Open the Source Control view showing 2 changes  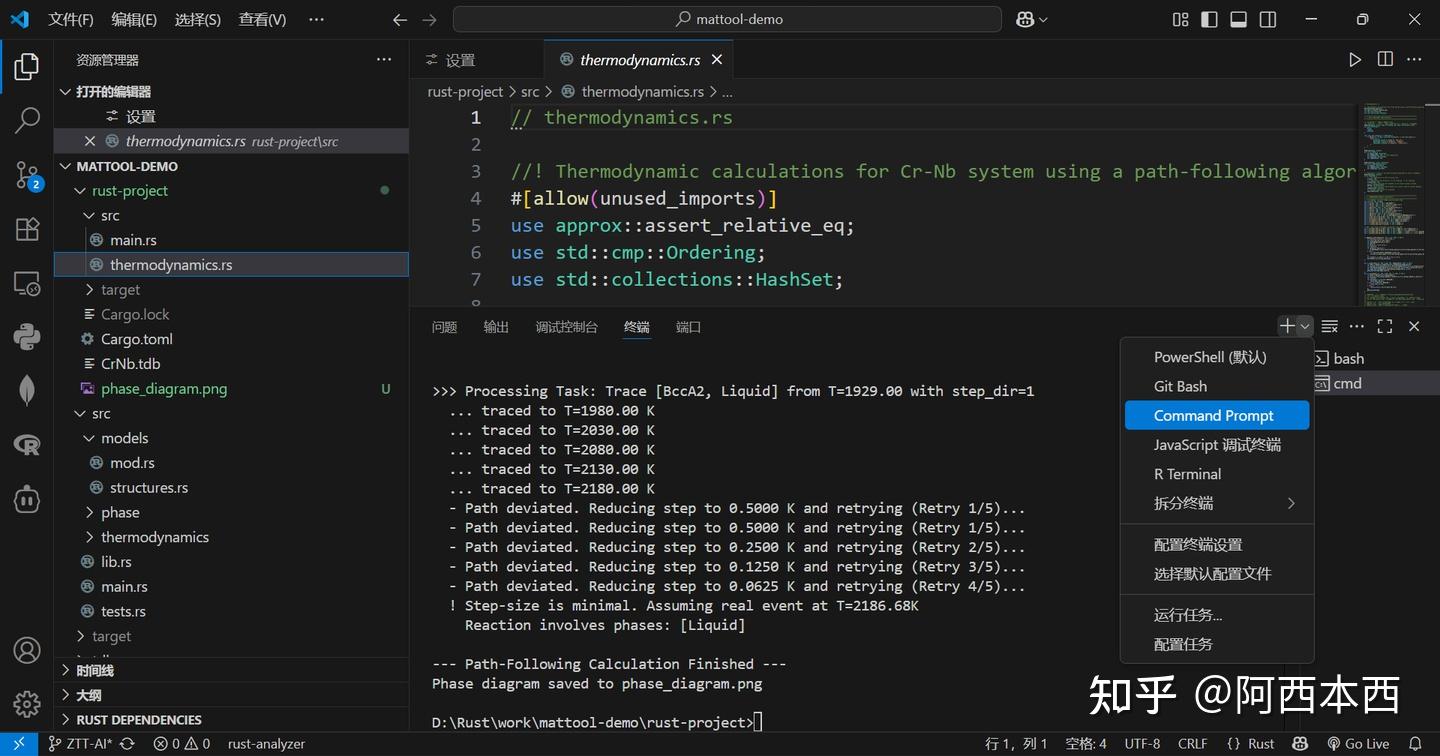click(x=26, y=175)
